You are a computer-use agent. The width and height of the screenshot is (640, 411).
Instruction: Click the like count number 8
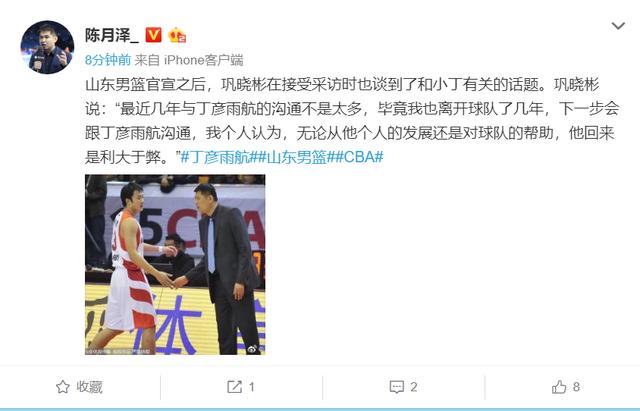576,387
